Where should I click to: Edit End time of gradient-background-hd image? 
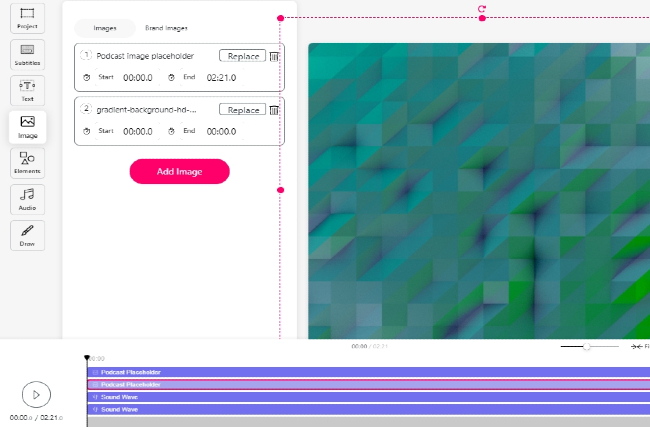(x=221, y=131)
